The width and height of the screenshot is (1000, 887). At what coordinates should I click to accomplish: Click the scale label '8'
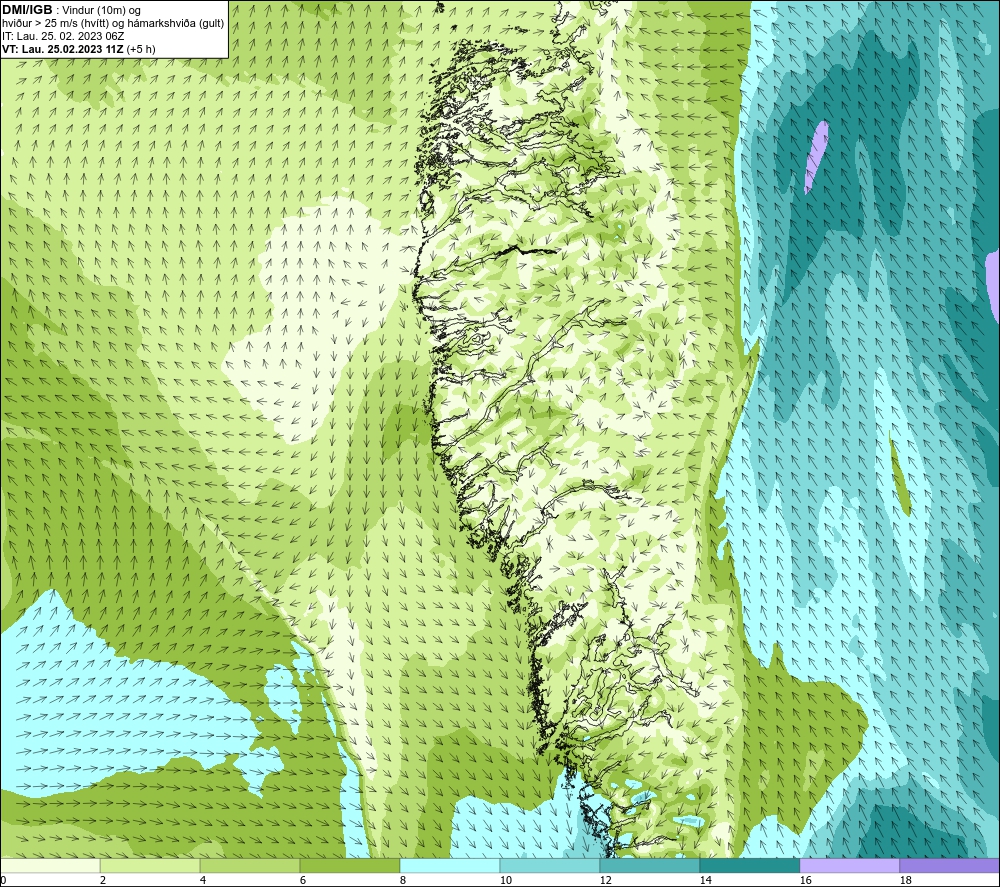click(x=403, y=881)
